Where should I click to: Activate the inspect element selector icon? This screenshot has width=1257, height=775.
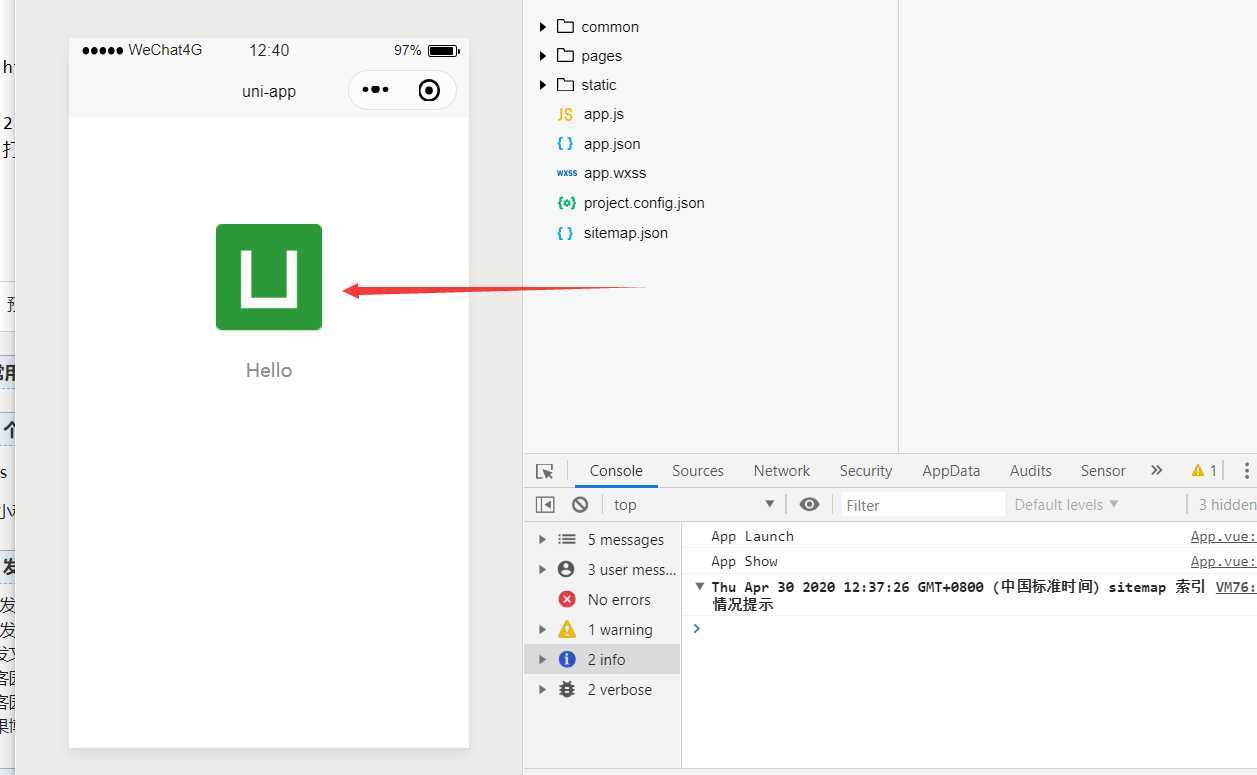pos(544,471)
